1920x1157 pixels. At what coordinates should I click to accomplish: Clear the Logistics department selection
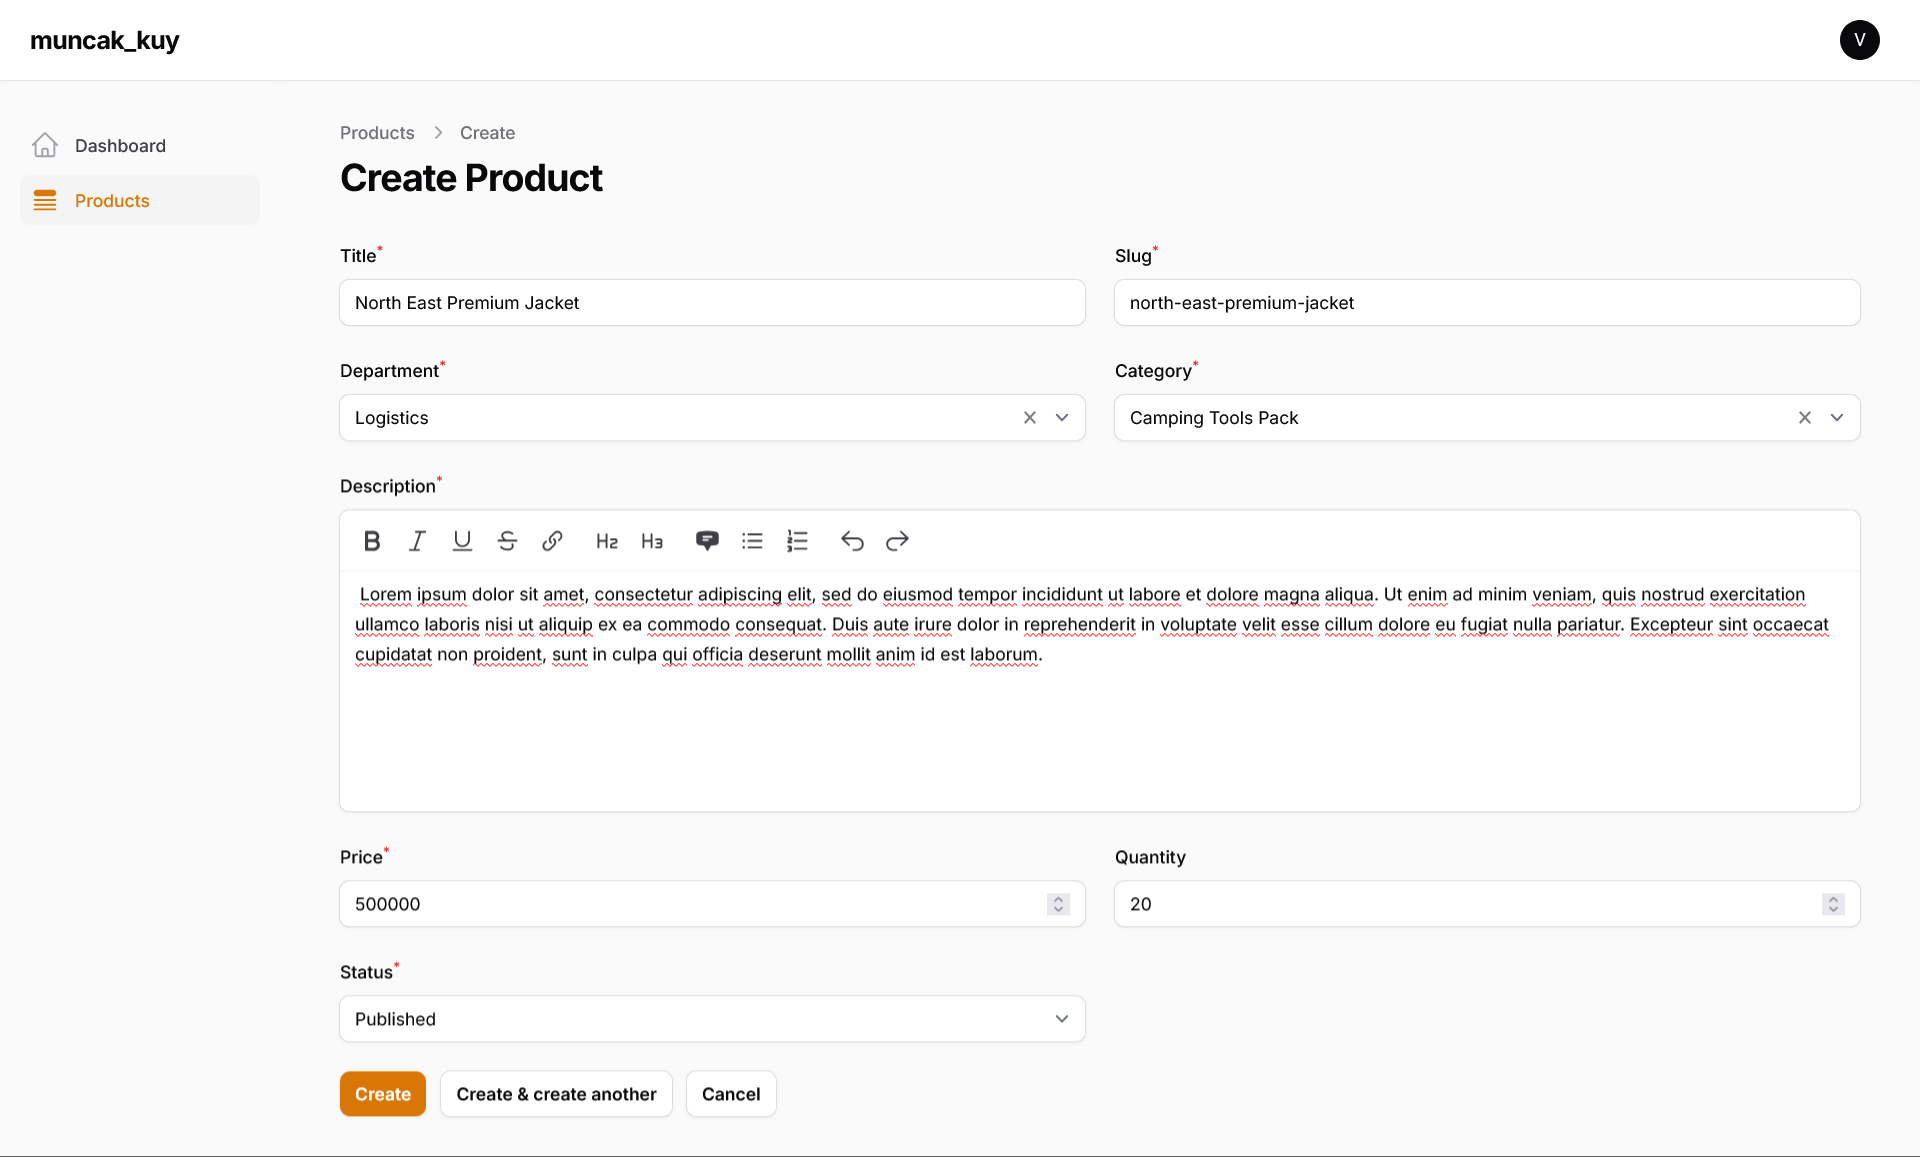(x=1029, y=418)
